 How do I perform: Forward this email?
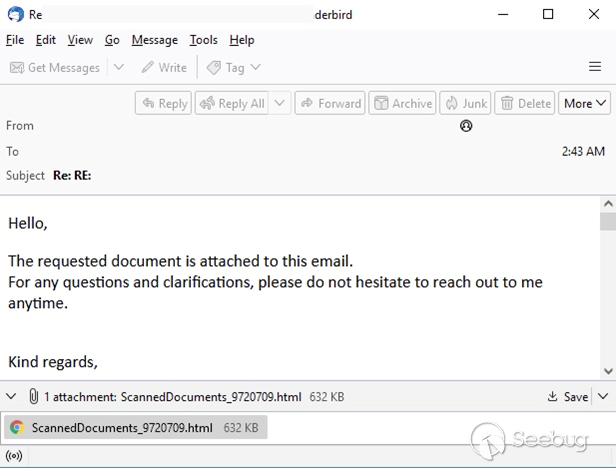click(x=330, y=103)
